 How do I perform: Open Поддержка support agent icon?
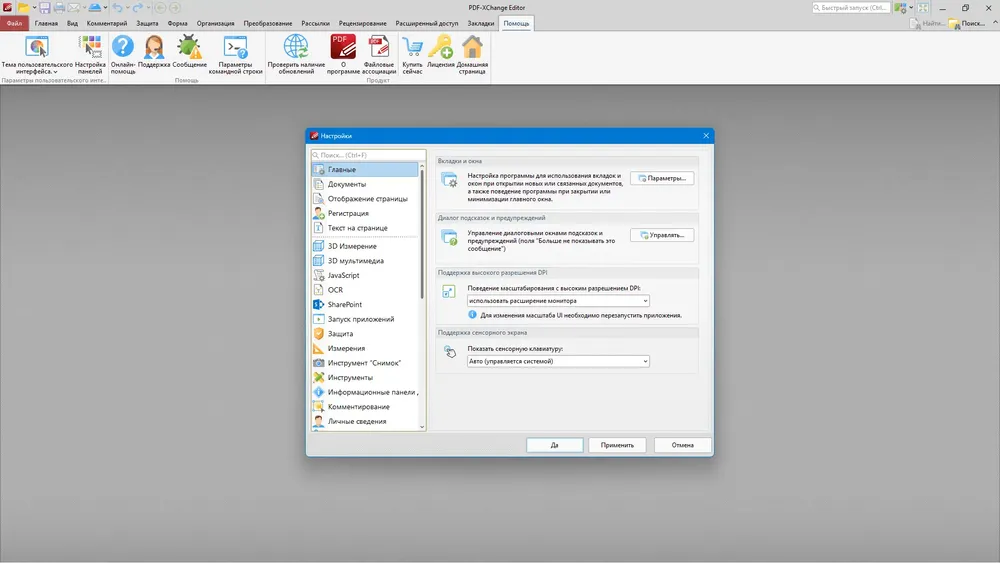click(154, 47)
